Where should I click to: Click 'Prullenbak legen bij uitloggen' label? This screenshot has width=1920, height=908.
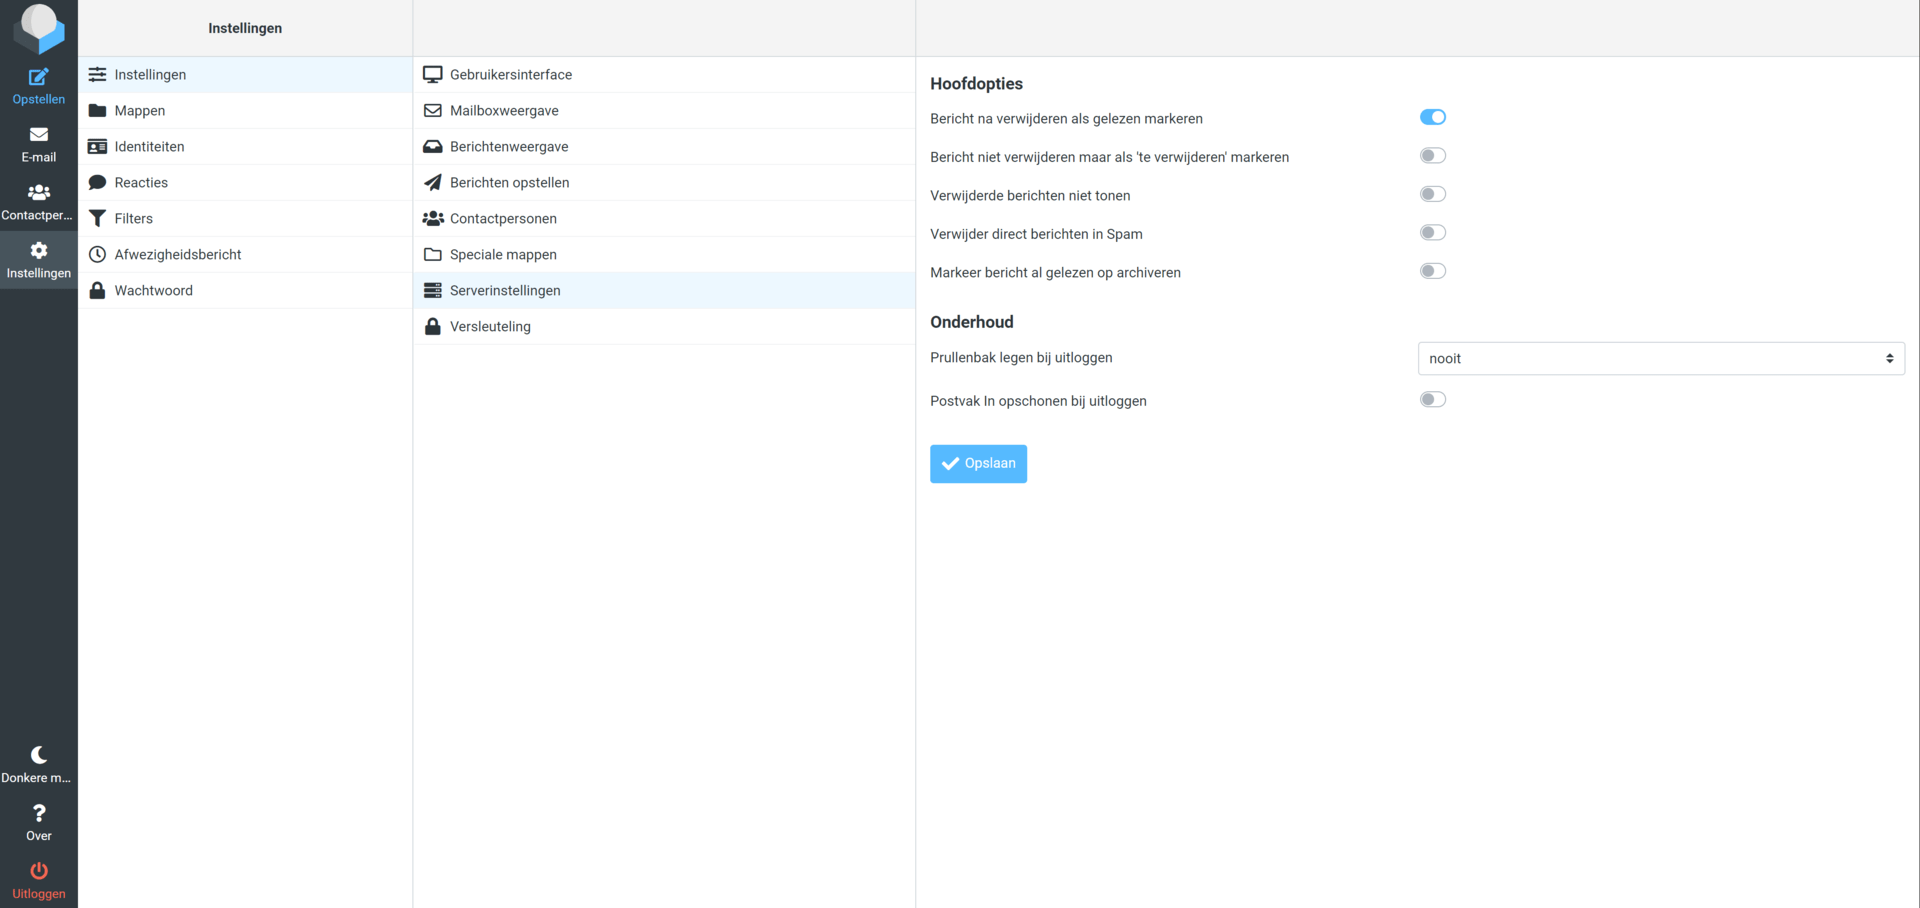[1021, 358]
